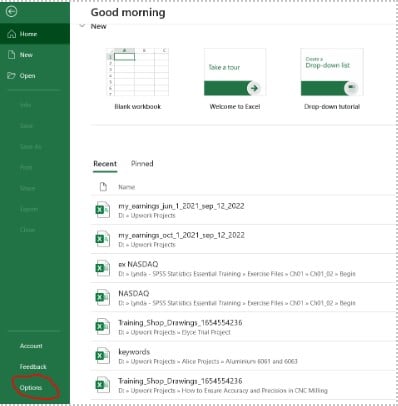
Task: Click Excel icon beside keywords file
Action: pos(102,356)
